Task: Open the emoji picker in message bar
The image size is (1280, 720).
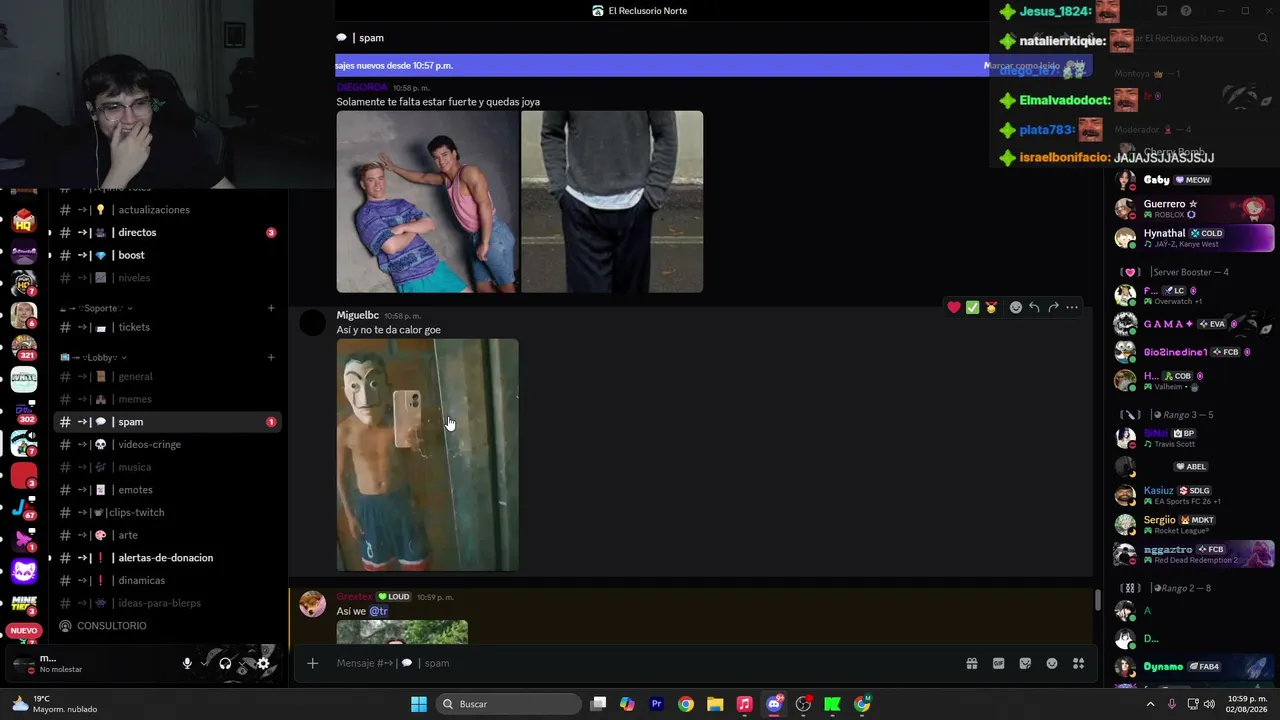Action: [x=1052, y=663]
